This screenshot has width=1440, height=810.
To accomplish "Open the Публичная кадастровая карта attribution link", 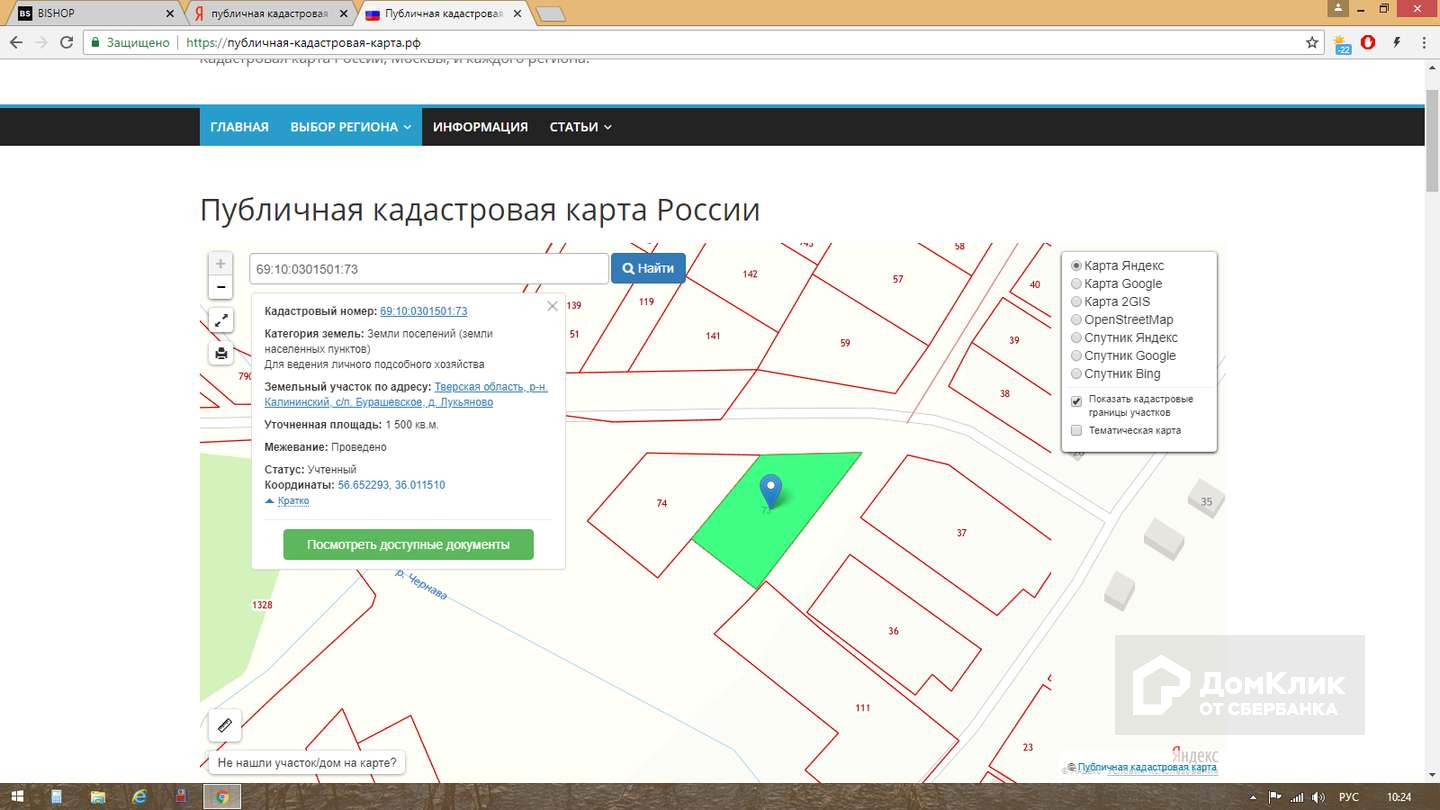I will (1147, 767).
